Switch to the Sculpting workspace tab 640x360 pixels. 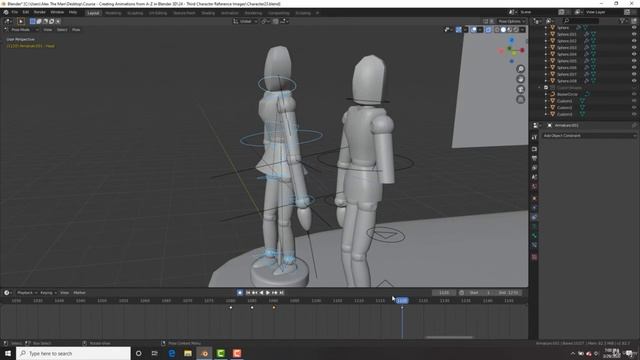(x=135, y=13)
